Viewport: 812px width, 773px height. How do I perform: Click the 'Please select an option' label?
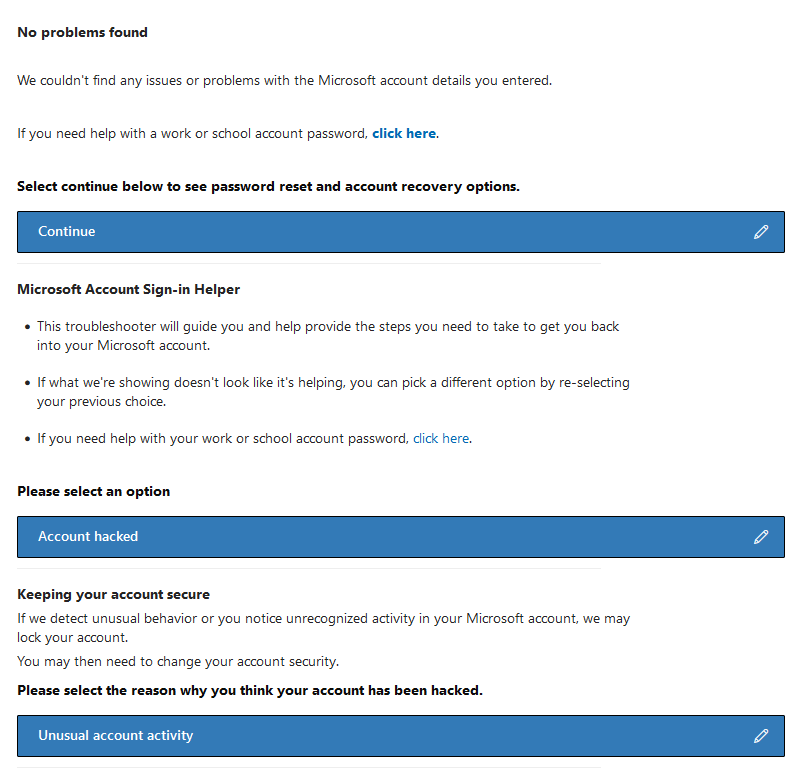93,491
